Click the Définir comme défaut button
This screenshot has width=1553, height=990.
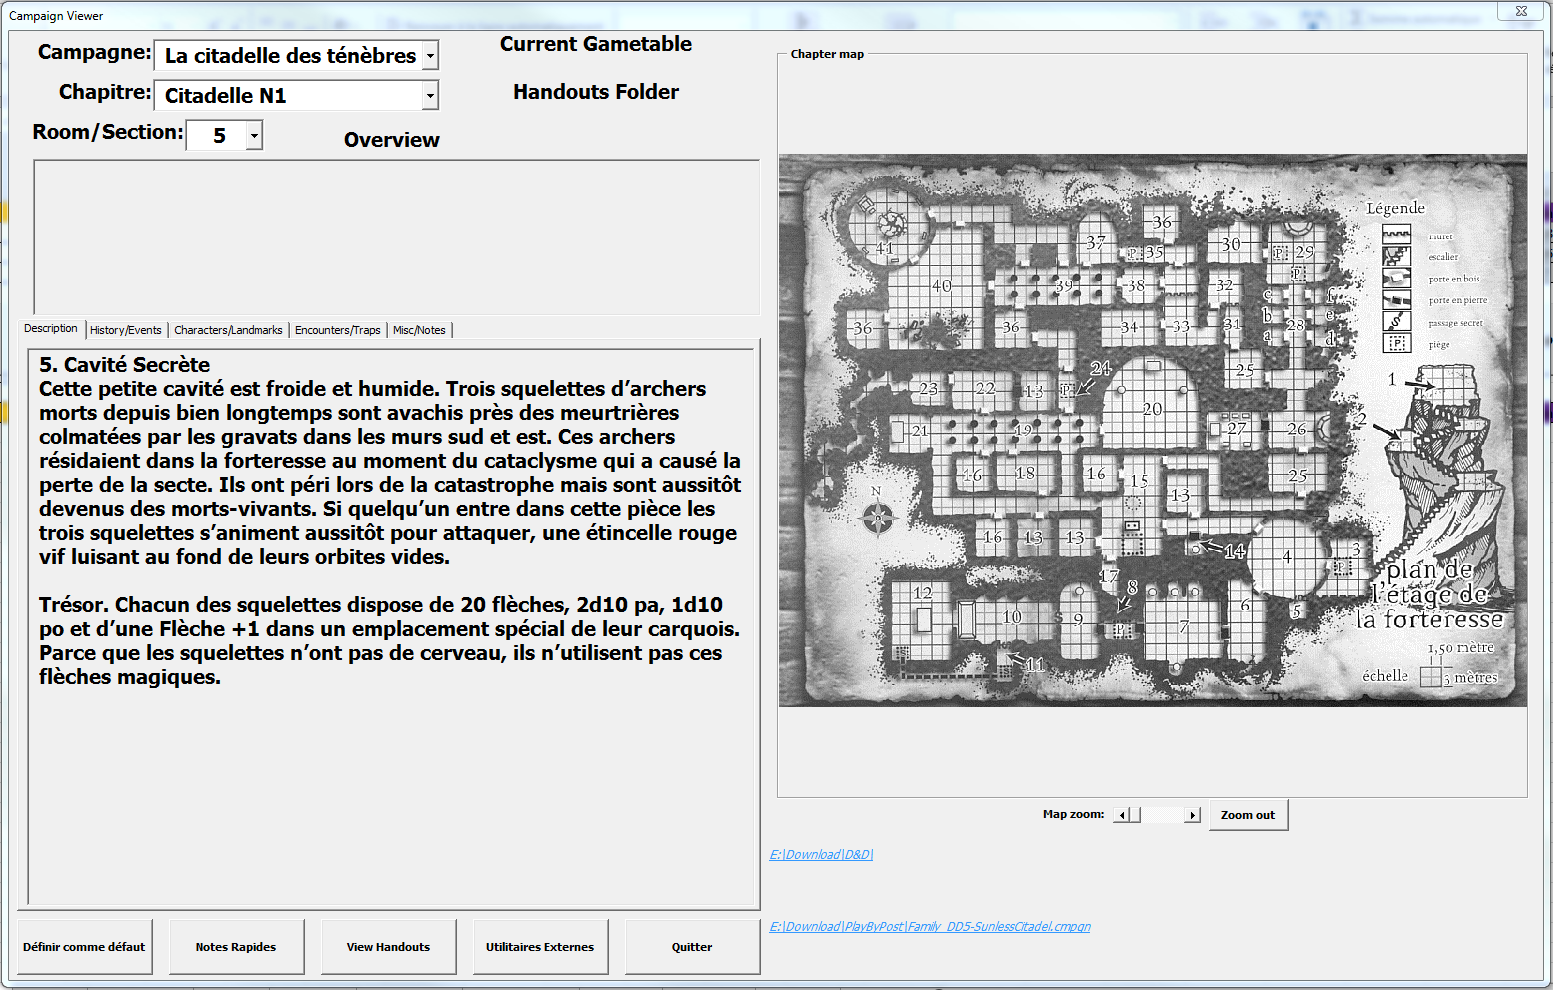click(x=84, y=947)
